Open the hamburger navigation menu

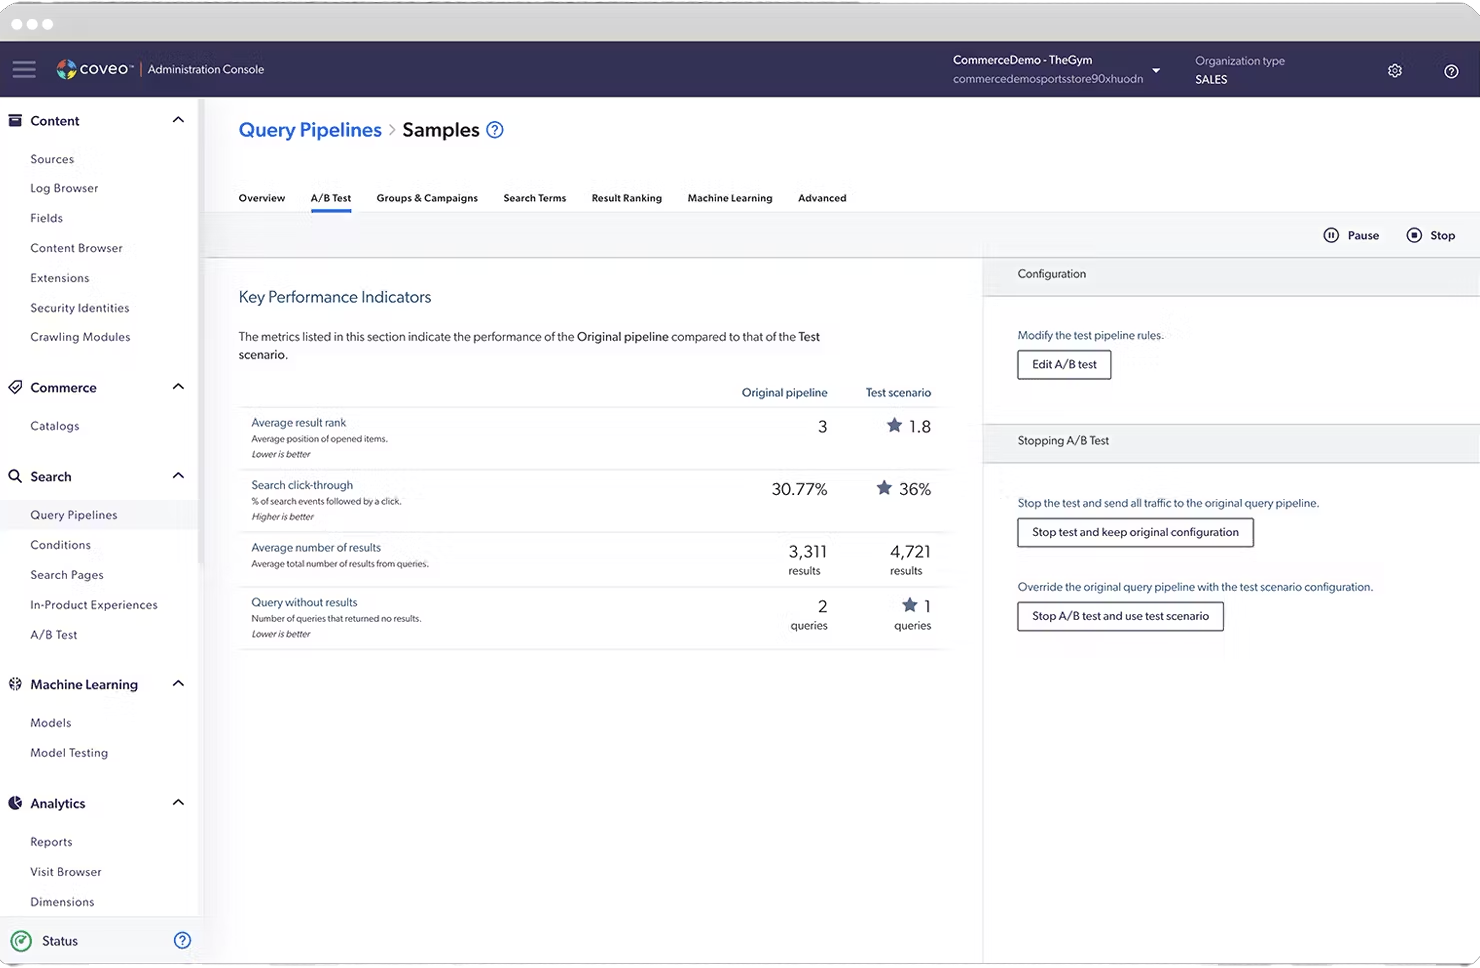coord(24,69)
